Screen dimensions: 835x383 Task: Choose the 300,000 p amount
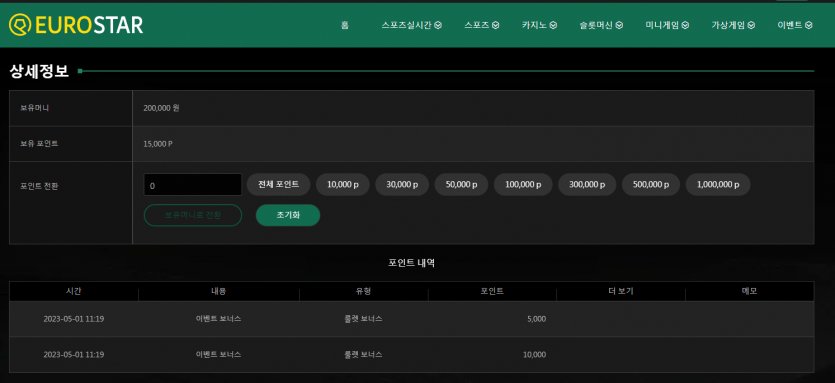(587, 184)
